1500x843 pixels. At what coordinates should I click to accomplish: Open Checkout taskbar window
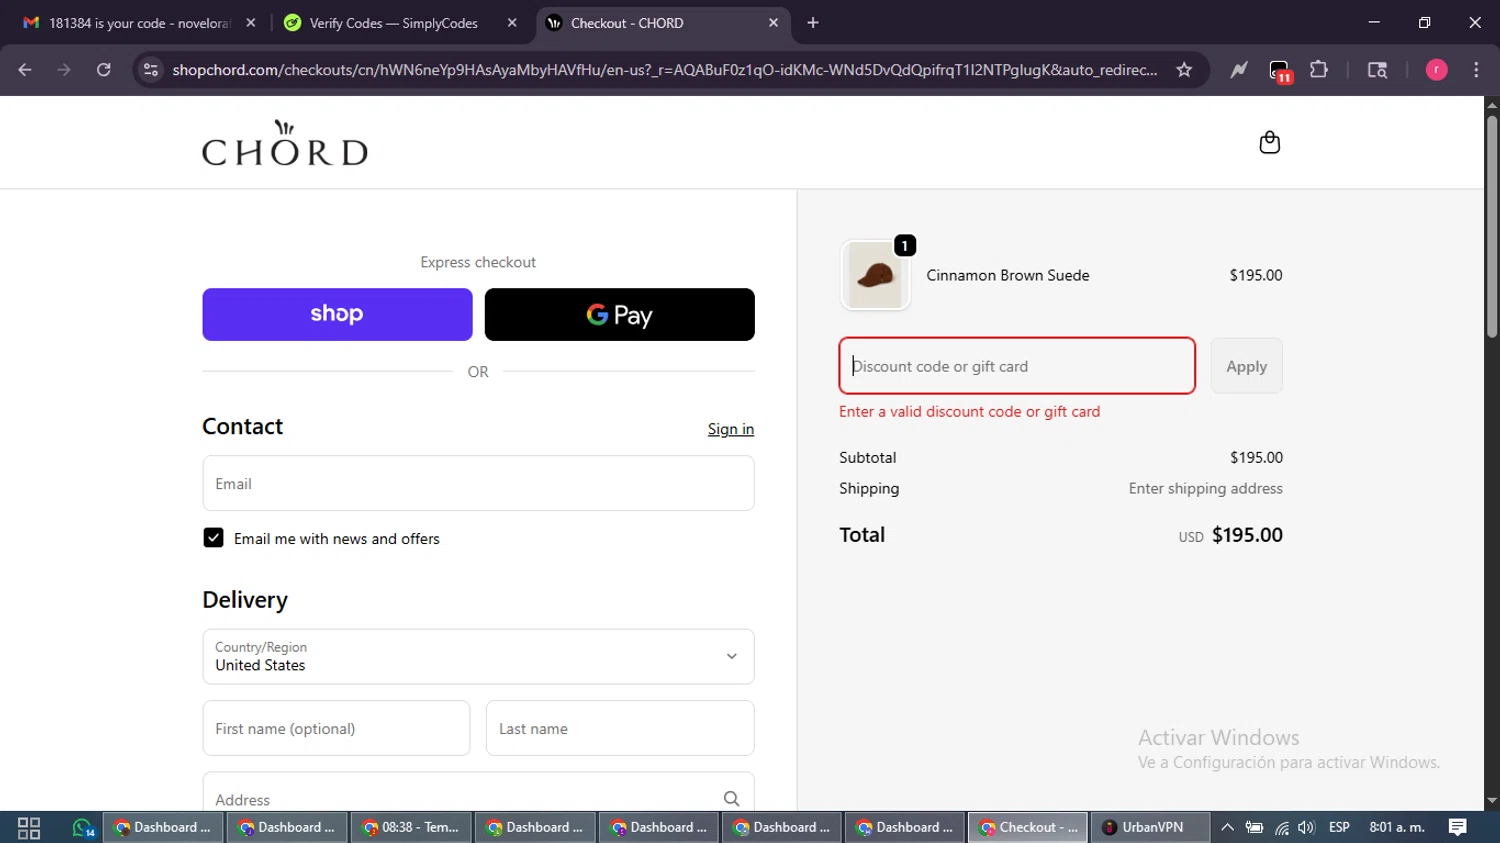[x=1028, y=828]
